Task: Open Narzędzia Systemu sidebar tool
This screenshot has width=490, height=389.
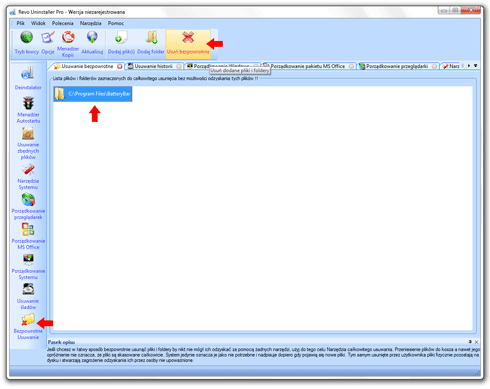Action: (x=28, y=177)
